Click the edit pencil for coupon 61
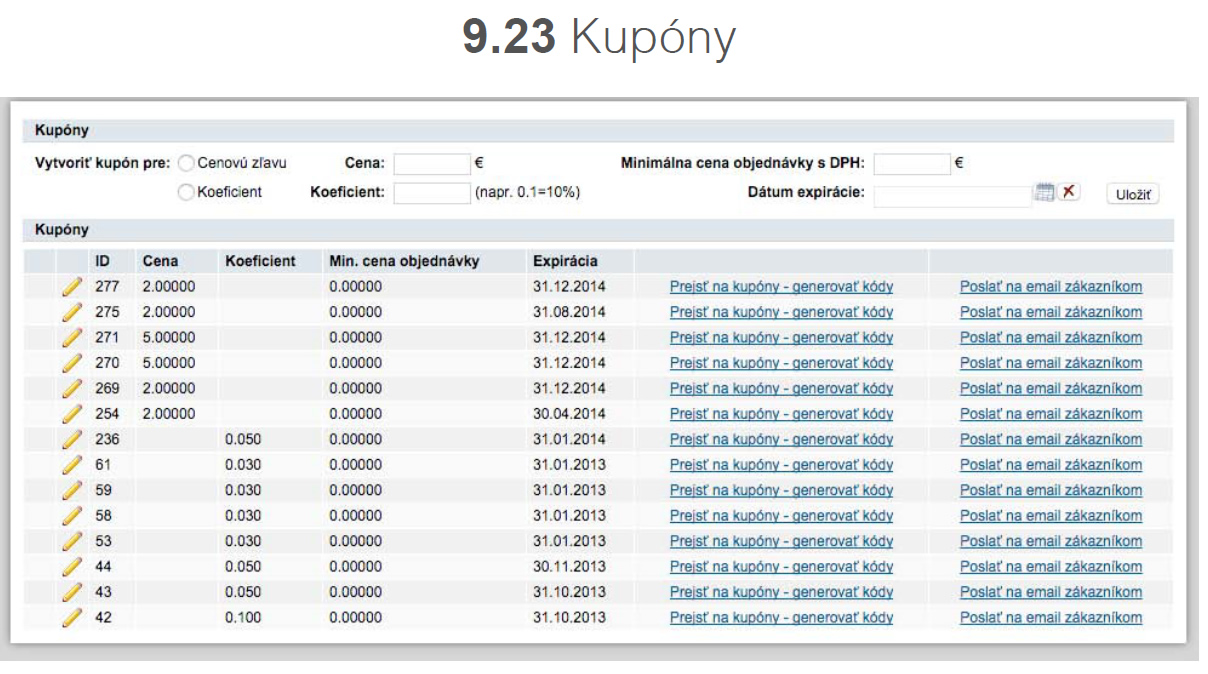The height and width of the screenshot is (674, 1208). (71, 465)
